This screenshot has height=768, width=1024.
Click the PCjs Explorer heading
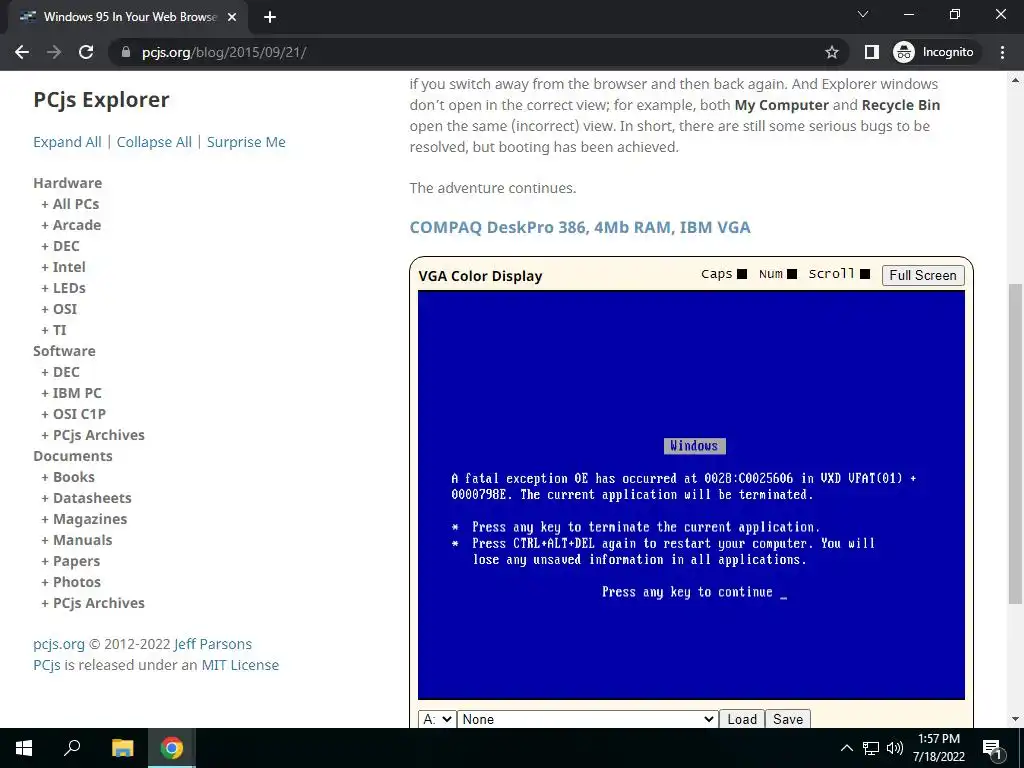point(101,99)
